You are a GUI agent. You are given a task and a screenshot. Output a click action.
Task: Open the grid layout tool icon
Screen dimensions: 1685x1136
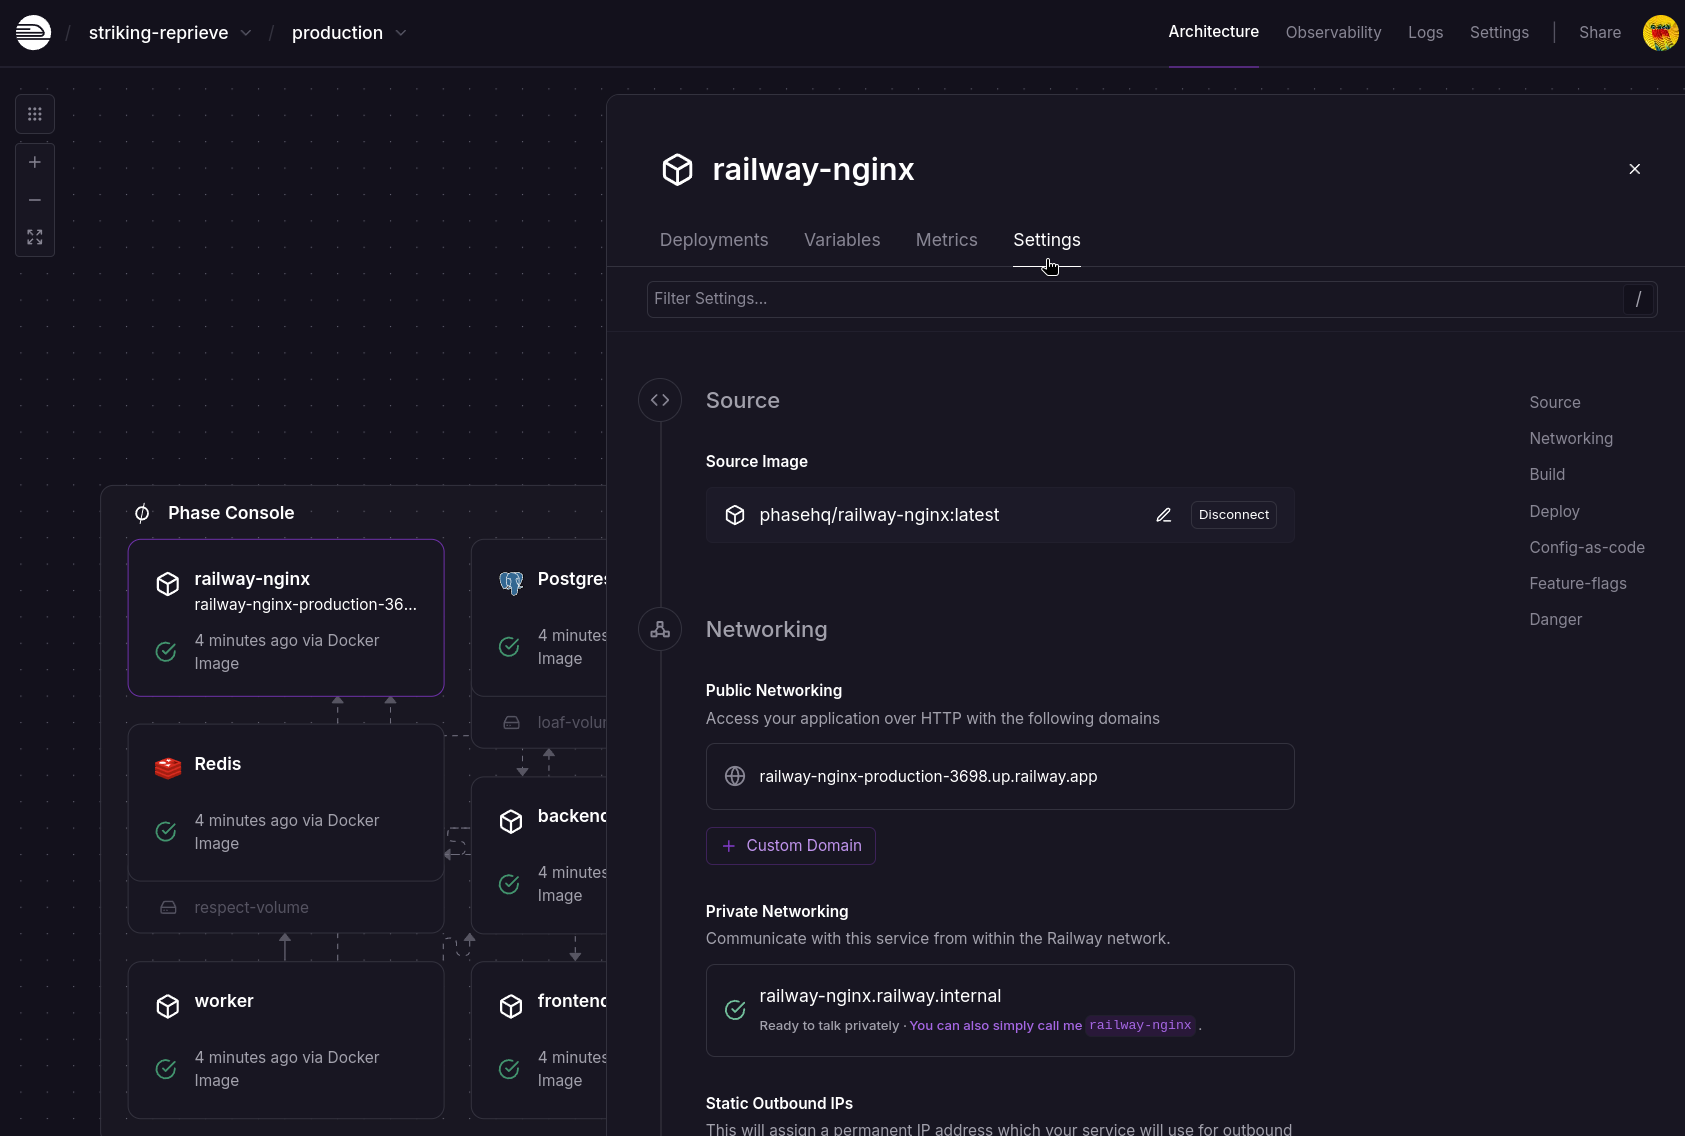point(35,114)
